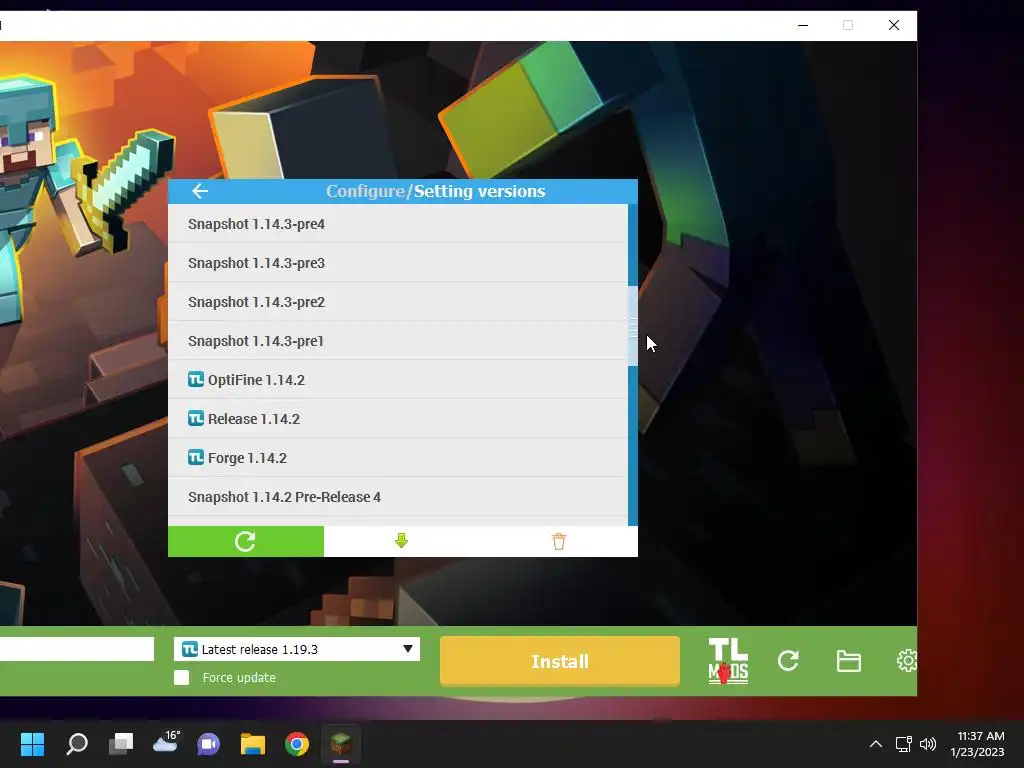This screenshot has width=1024, height=768.
Task: Enable the Force update checkbox
Action: point(182,677)
